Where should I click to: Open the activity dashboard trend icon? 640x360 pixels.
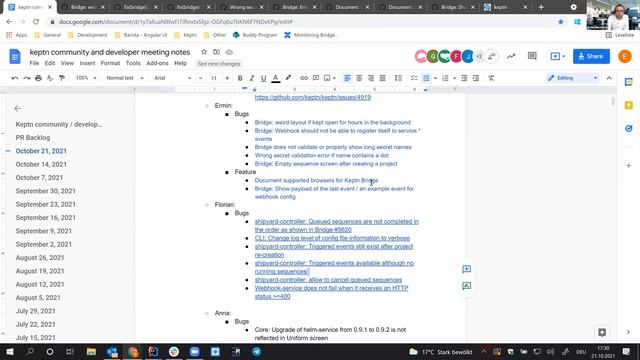coord(511,56)
